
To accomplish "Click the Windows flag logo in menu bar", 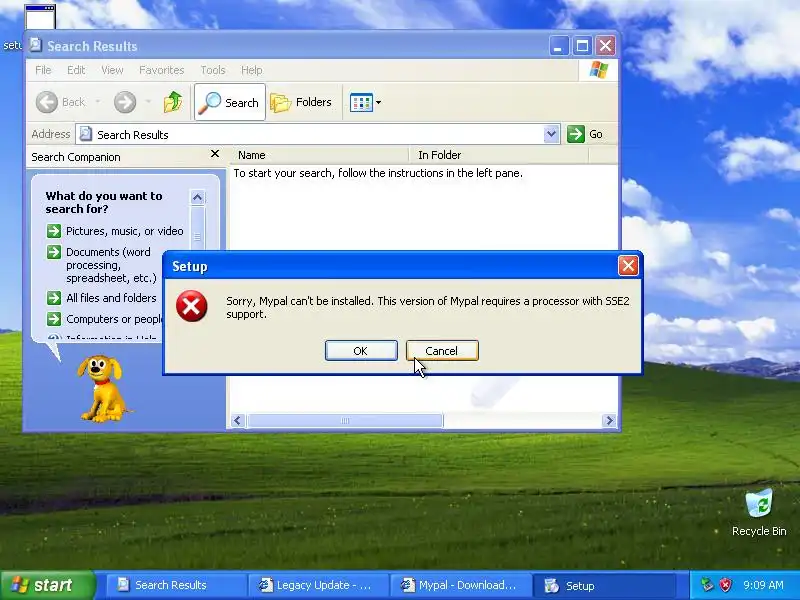I will pos(598,70).
